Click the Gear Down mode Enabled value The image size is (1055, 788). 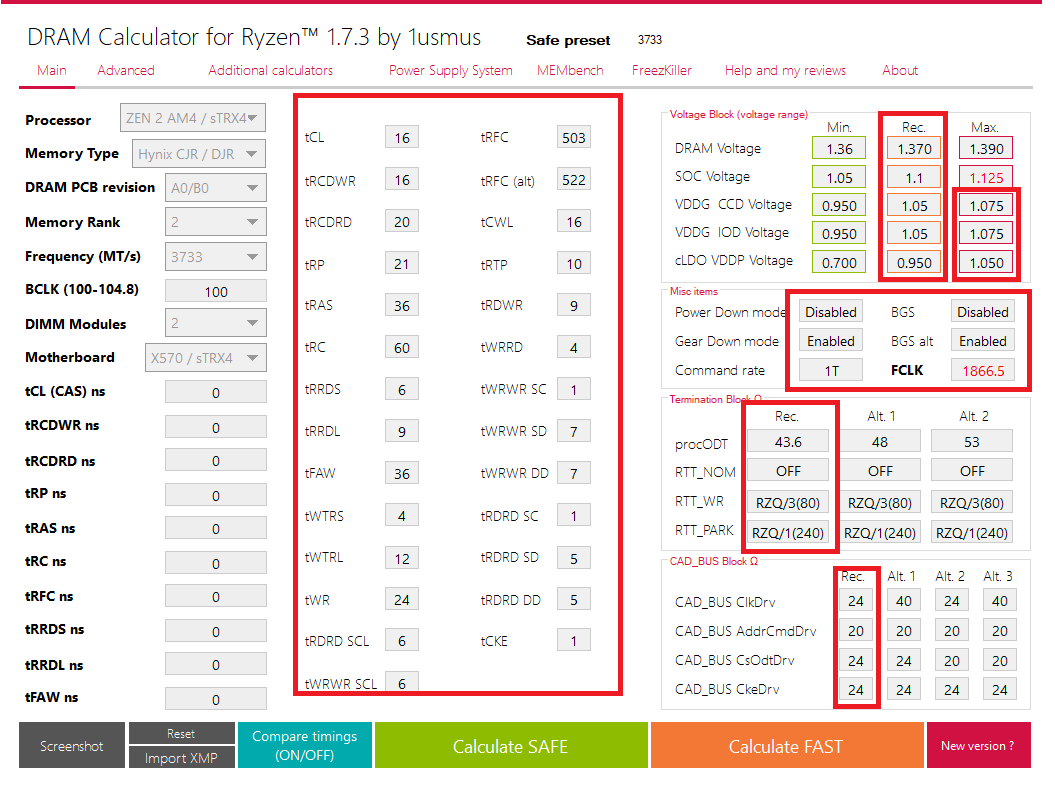tap(831, 341)
